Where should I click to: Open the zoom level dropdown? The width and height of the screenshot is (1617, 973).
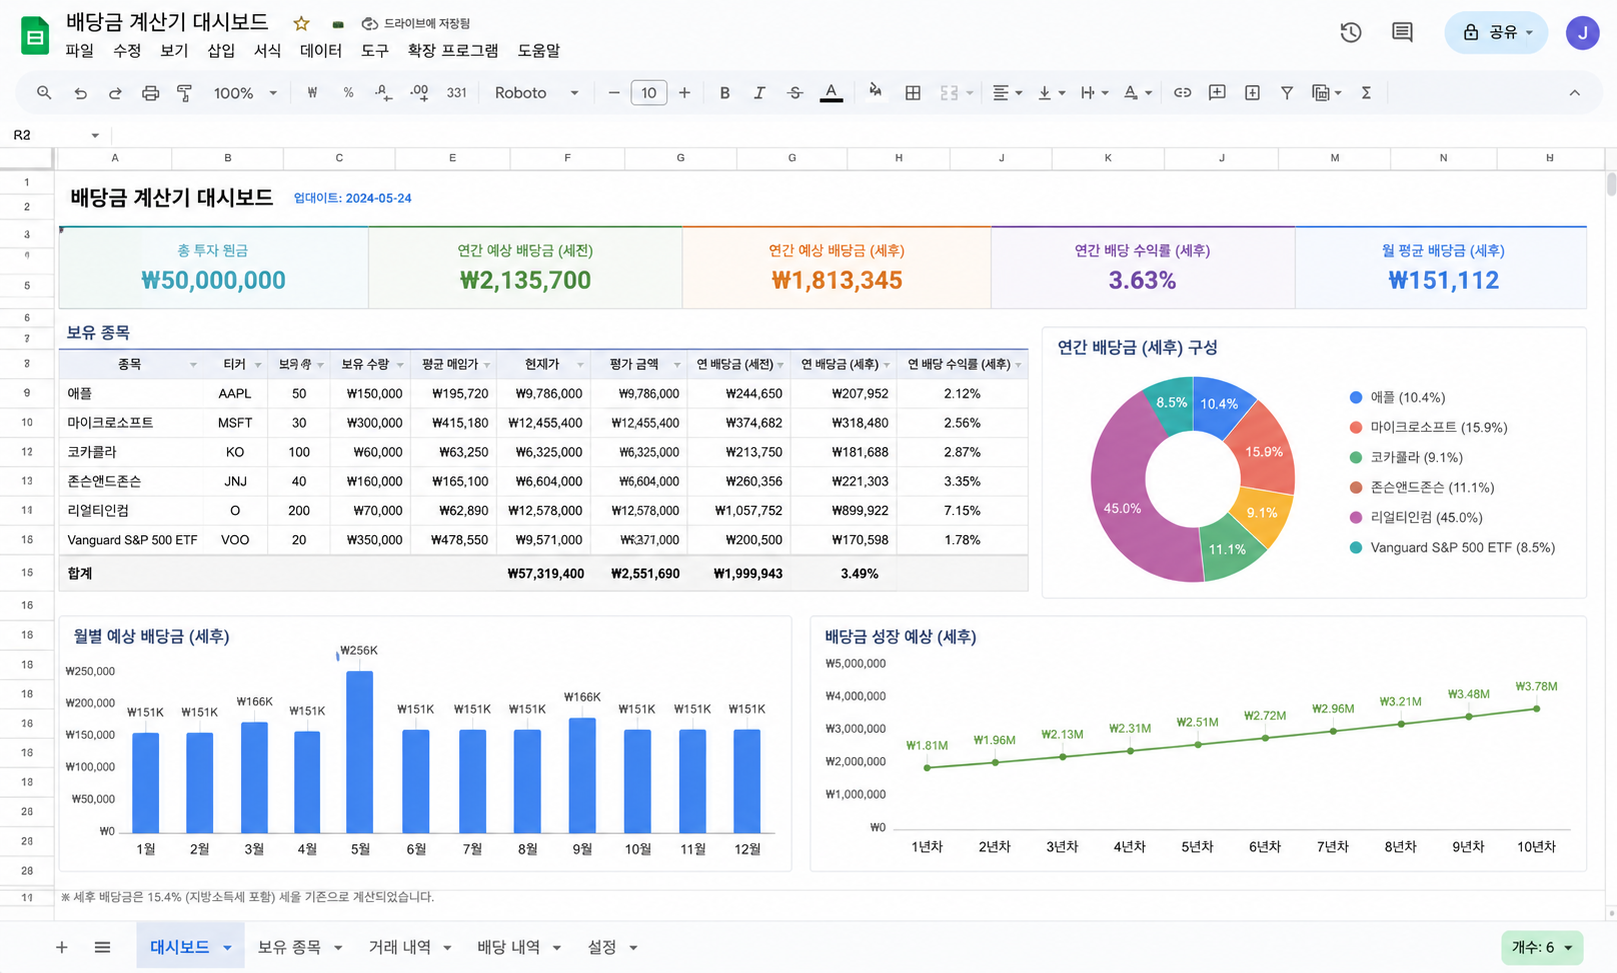click(245, 93)
